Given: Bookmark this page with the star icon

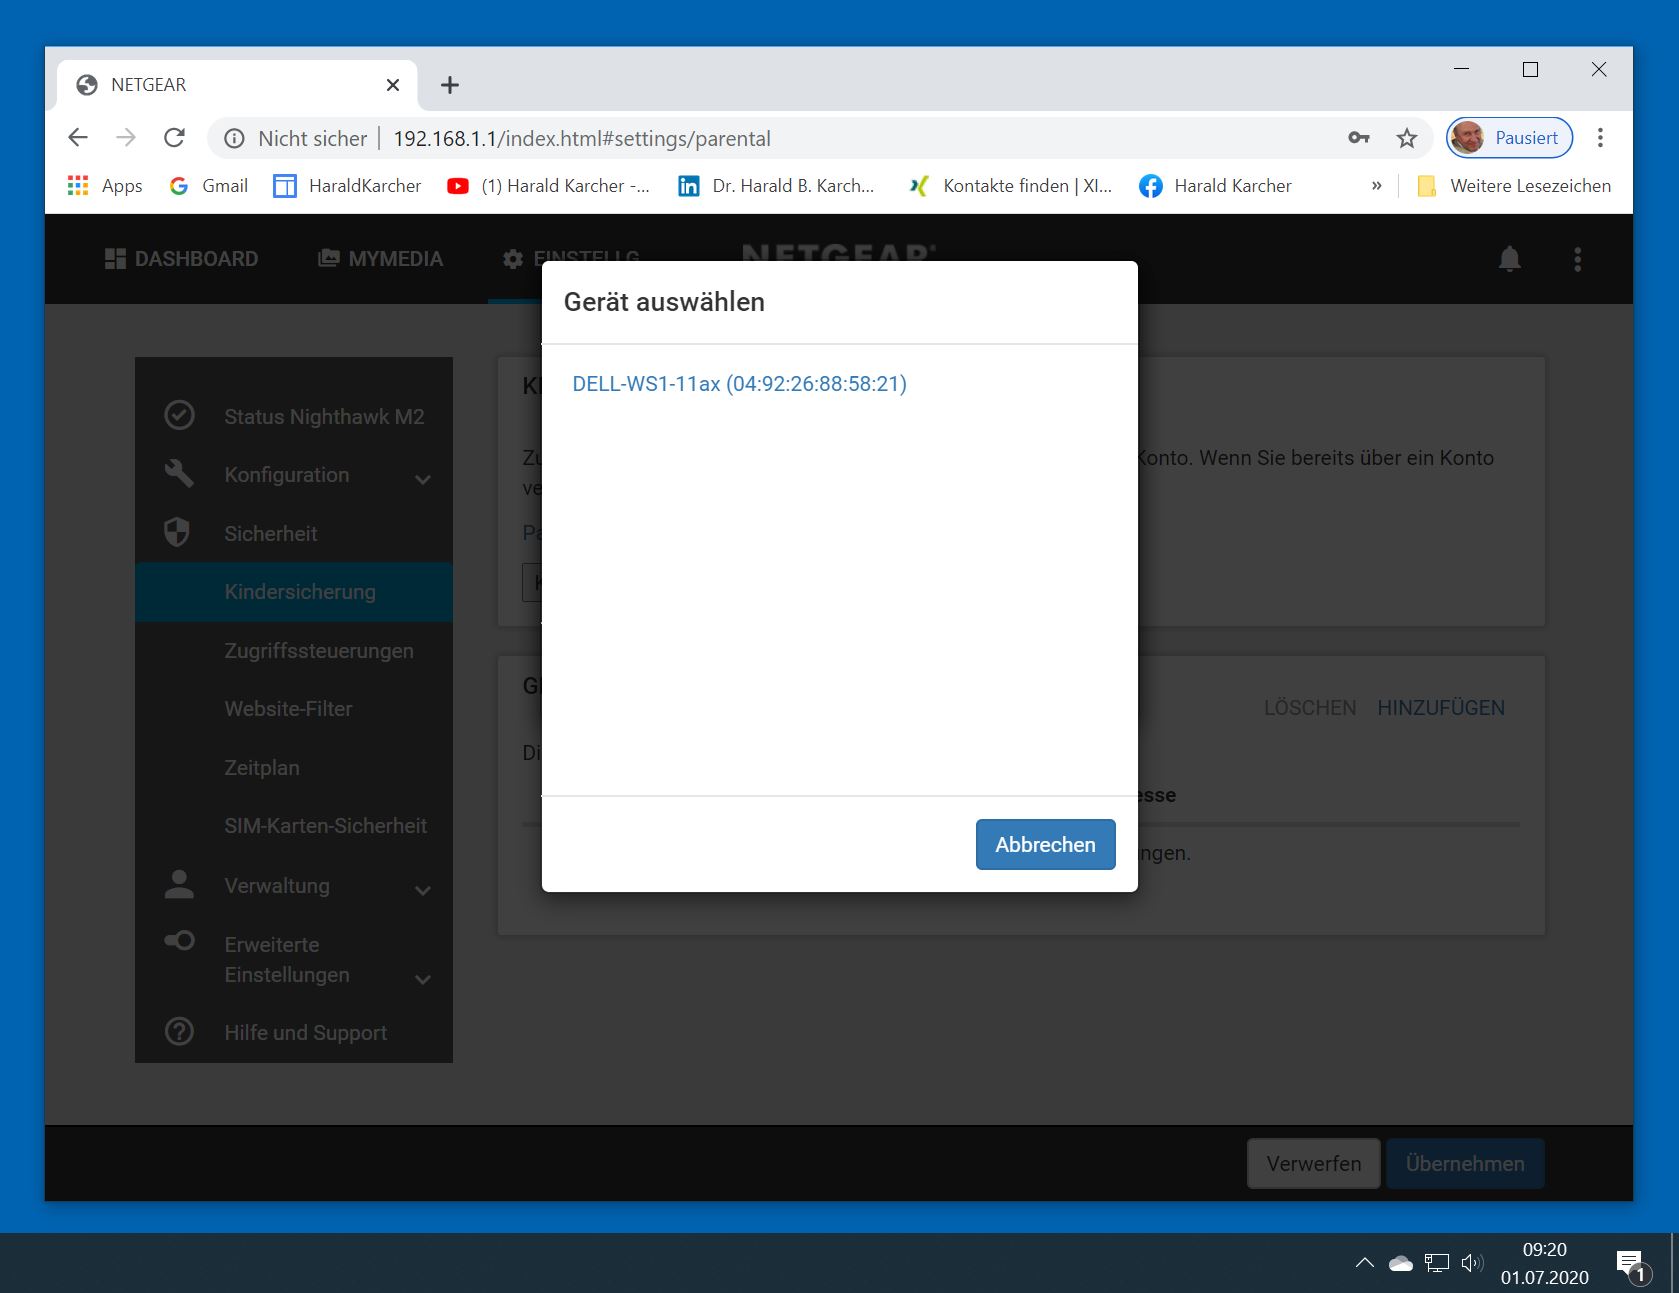Looking at the screenshot, I should pyautogui.click(x=1407, y=138).
